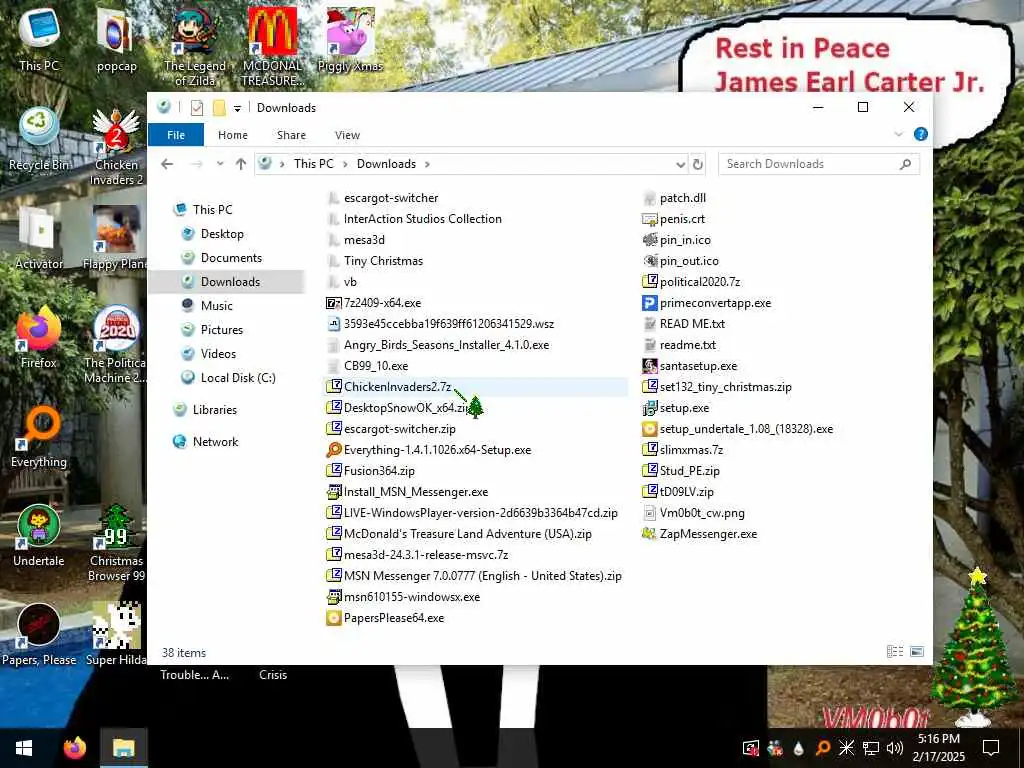Open the network tray icon
Screen dimensions: 1024x768
click(871, 748)
